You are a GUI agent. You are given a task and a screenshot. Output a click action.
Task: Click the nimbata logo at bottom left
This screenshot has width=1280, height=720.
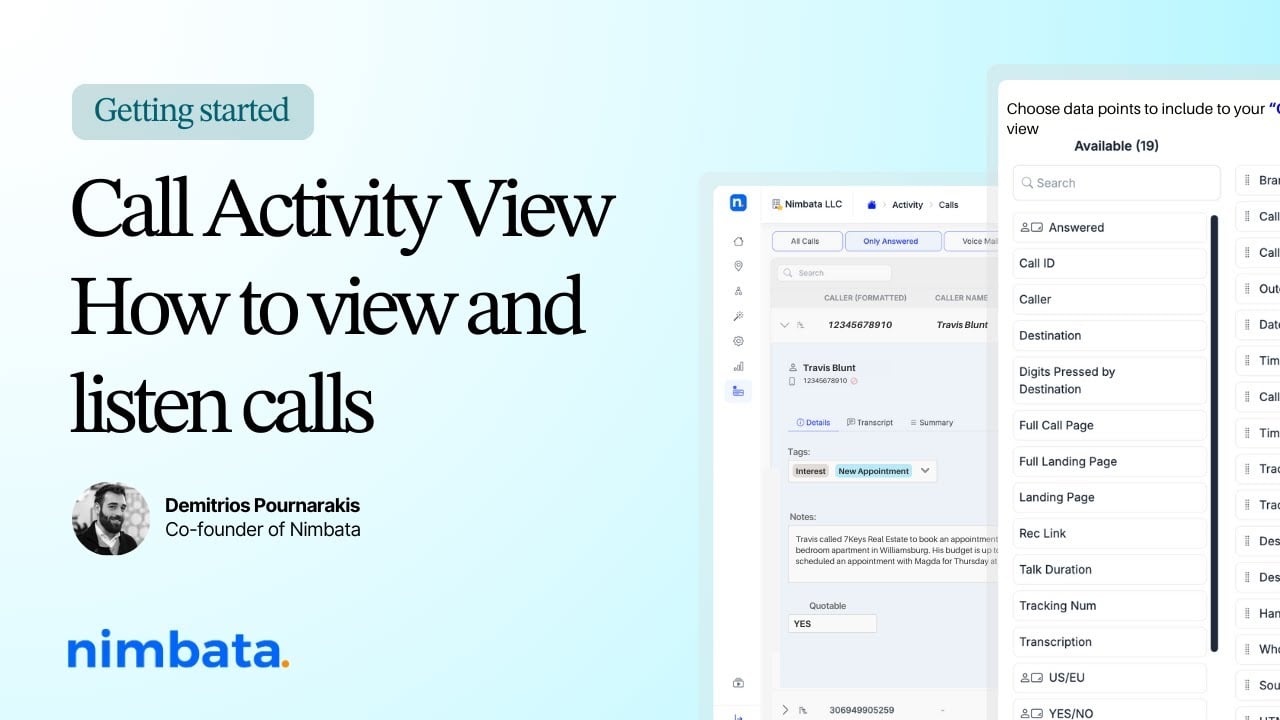pos(178,649)
